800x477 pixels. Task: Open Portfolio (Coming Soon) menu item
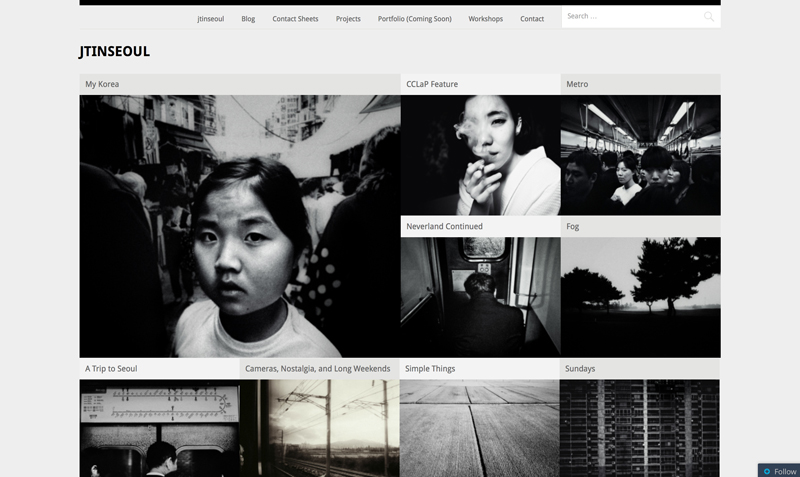click(x=414, y=19)
